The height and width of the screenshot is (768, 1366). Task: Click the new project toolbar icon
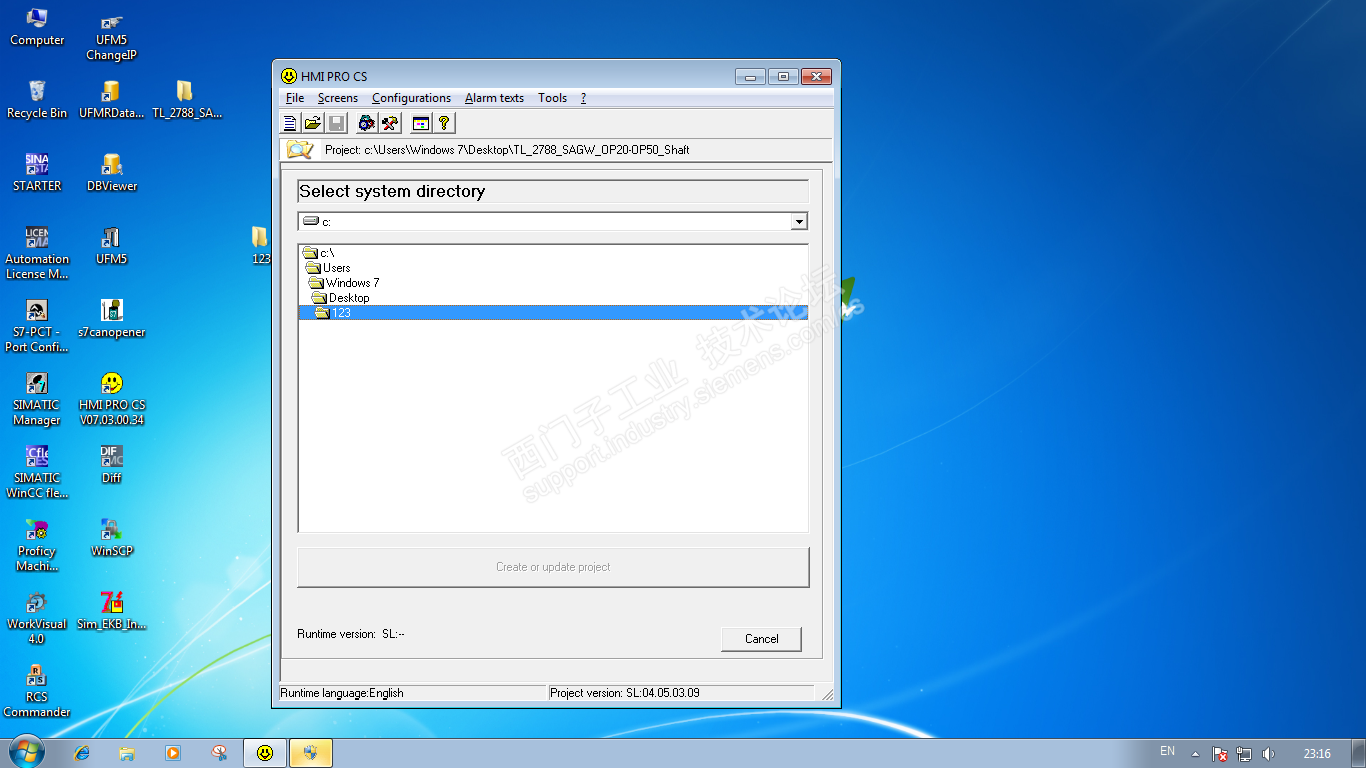pos(290,123)
